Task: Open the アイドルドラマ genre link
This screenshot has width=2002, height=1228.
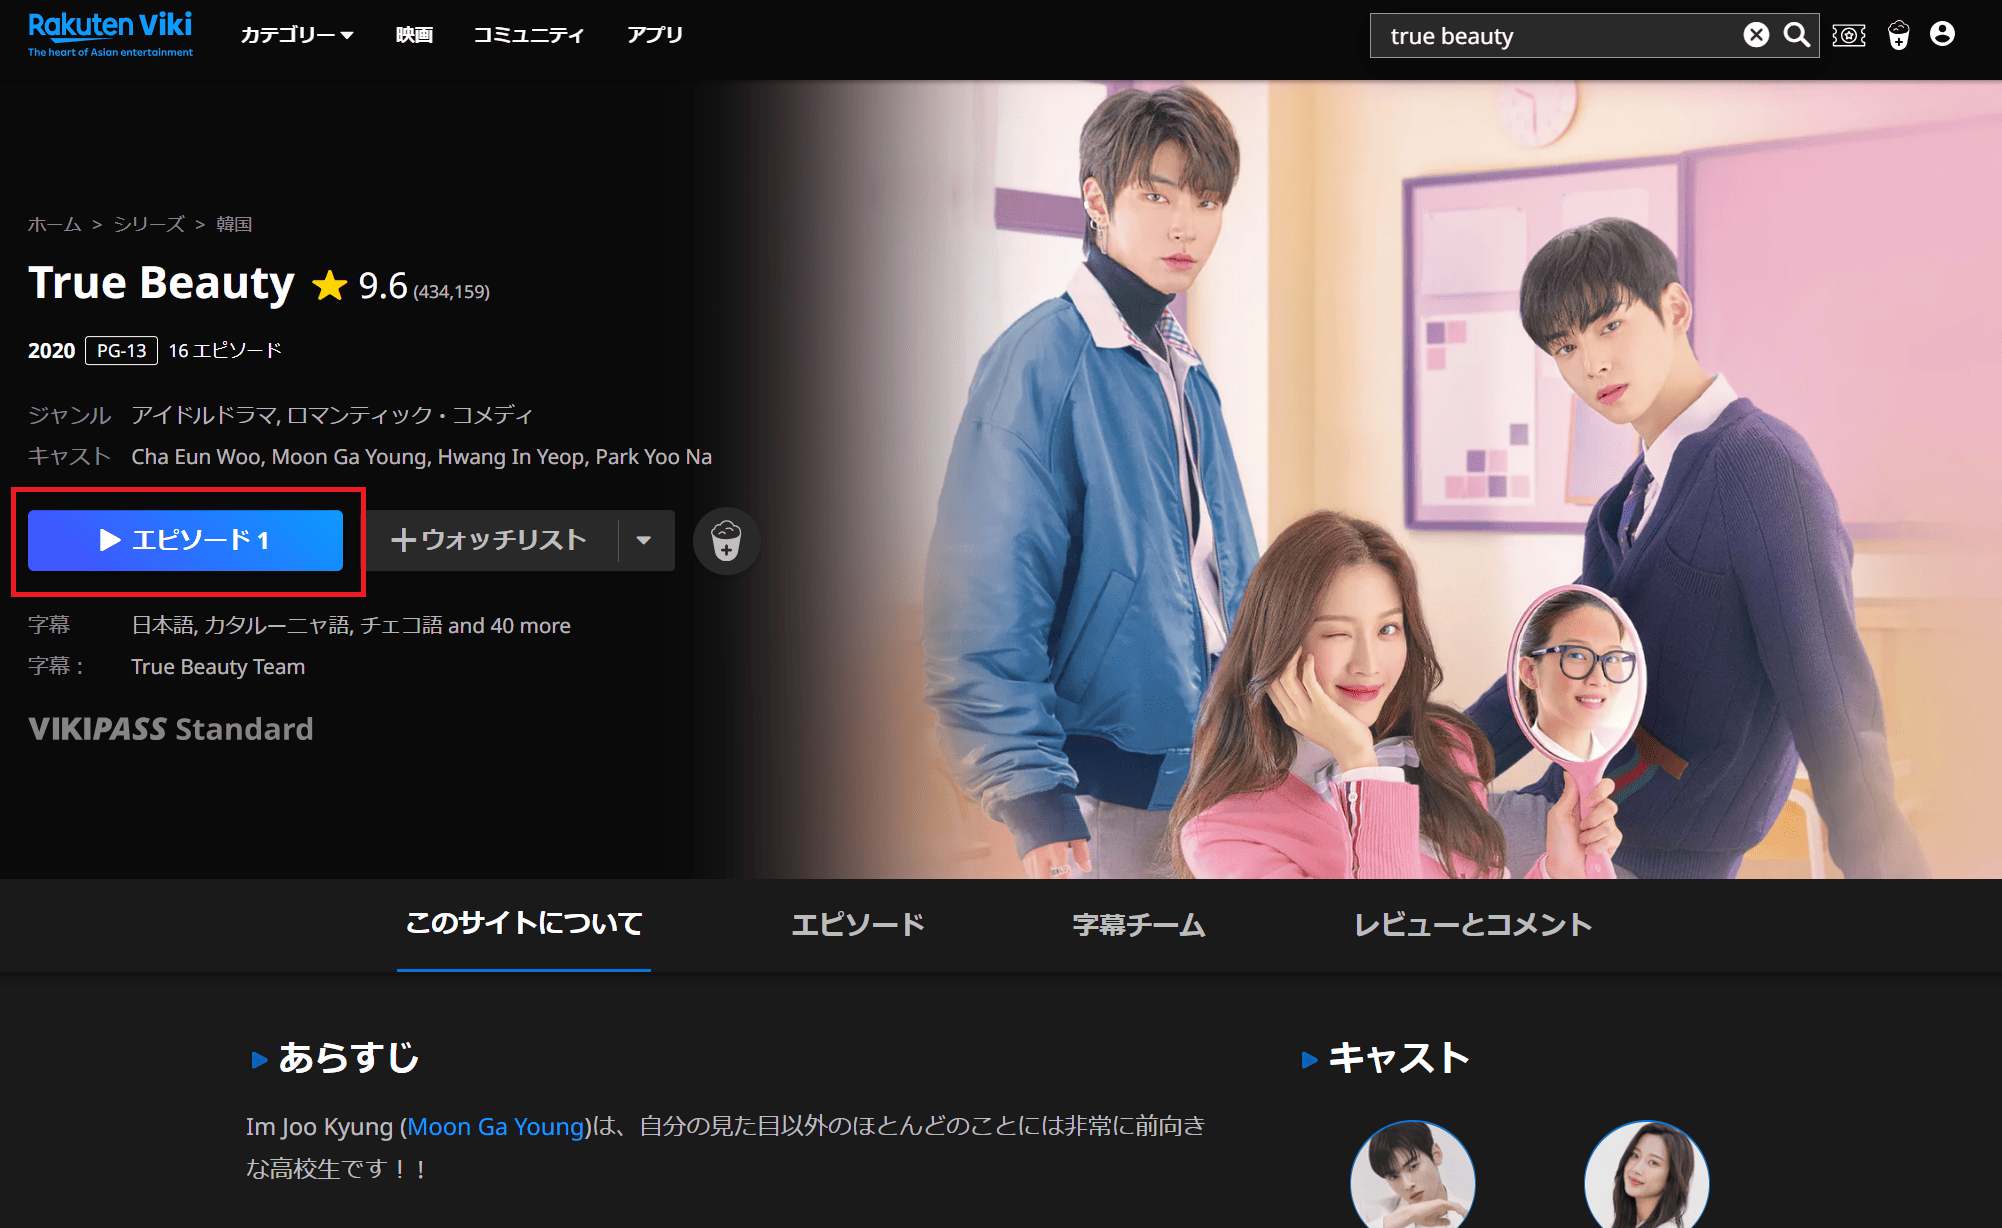Action: [203, 415]
